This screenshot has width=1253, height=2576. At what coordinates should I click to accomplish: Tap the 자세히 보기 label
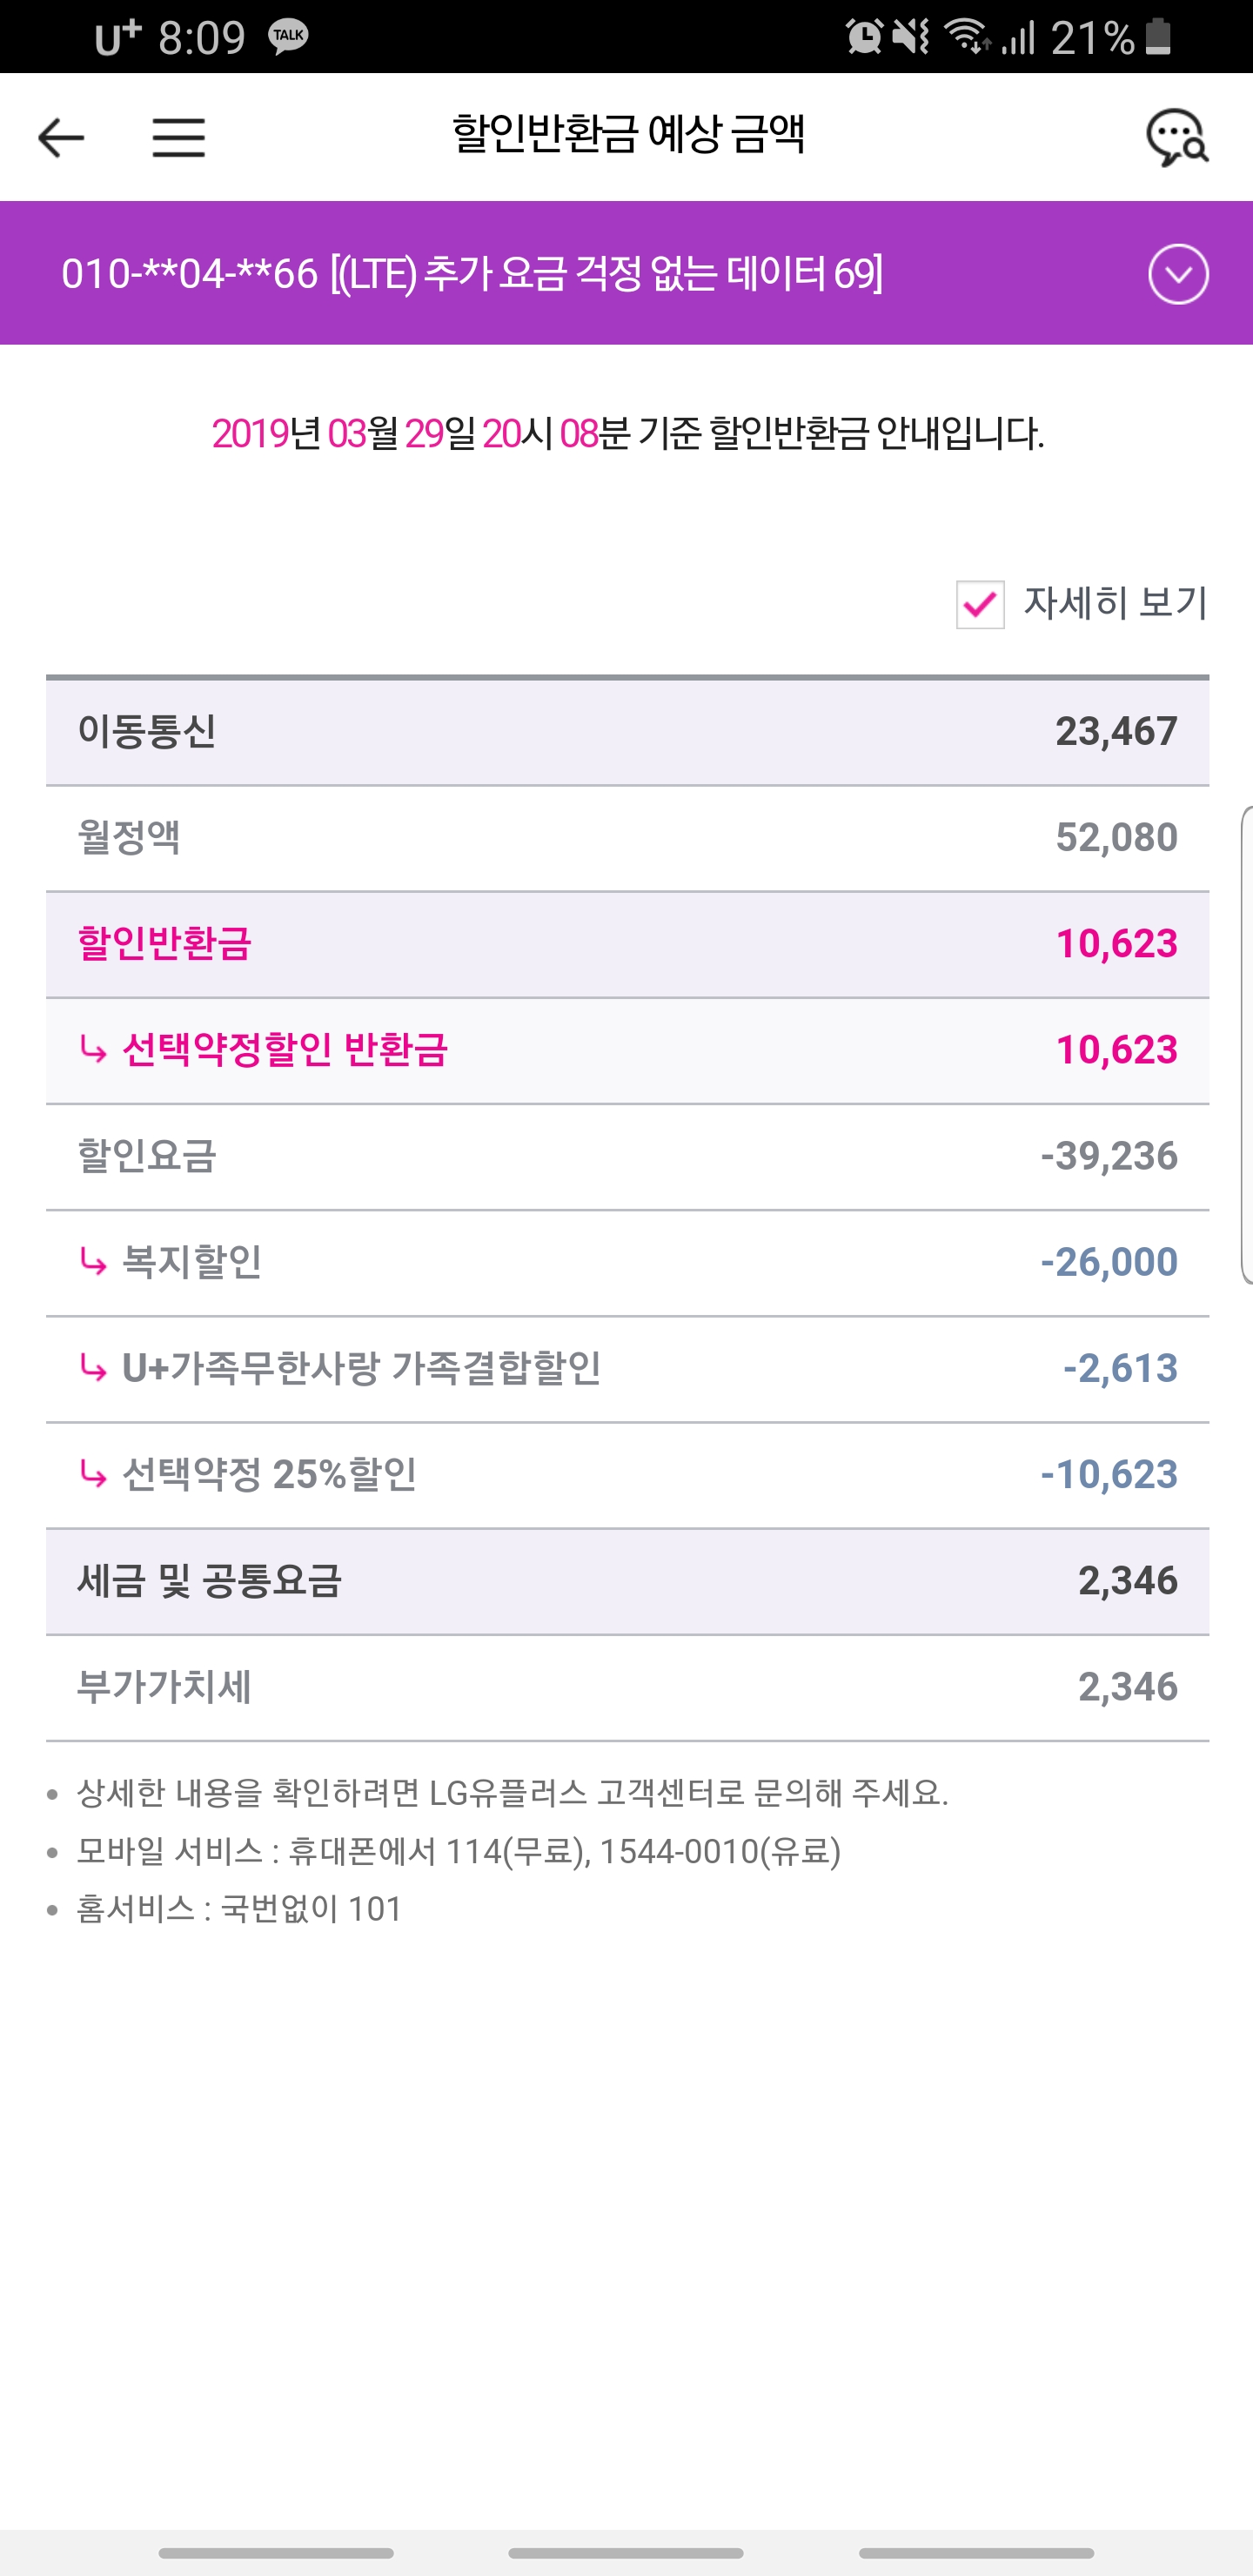[x=1115, y=602]
